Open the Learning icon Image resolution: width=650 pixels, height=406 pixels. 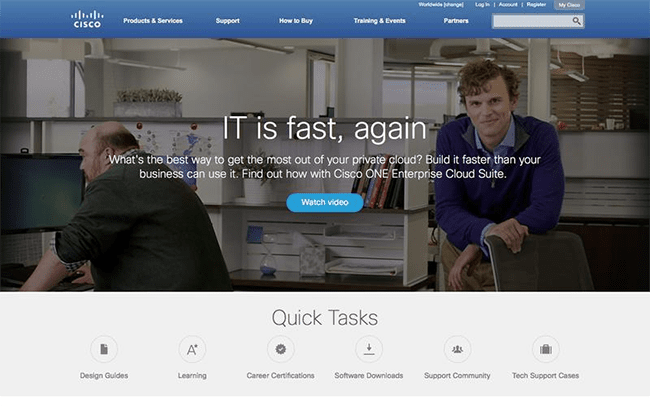click(x=192, y=349)
